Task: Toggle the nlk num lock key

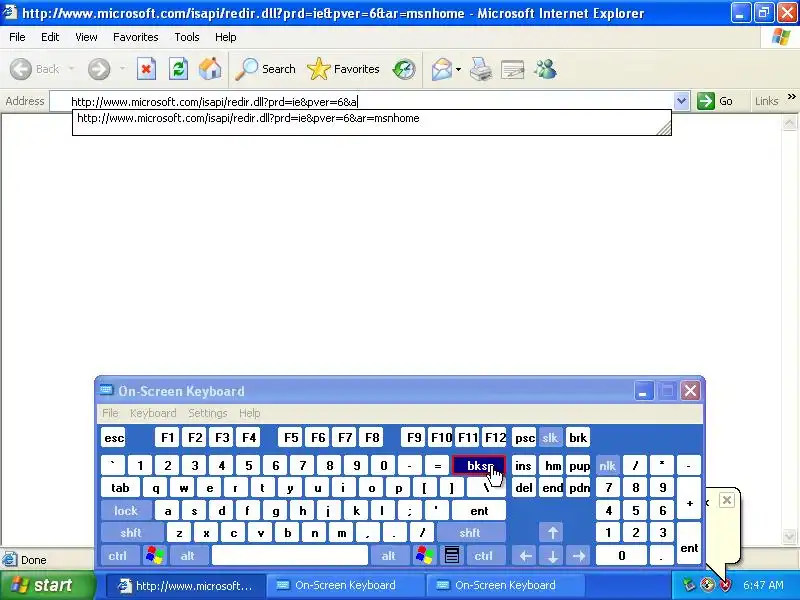Action: point(607,465)
